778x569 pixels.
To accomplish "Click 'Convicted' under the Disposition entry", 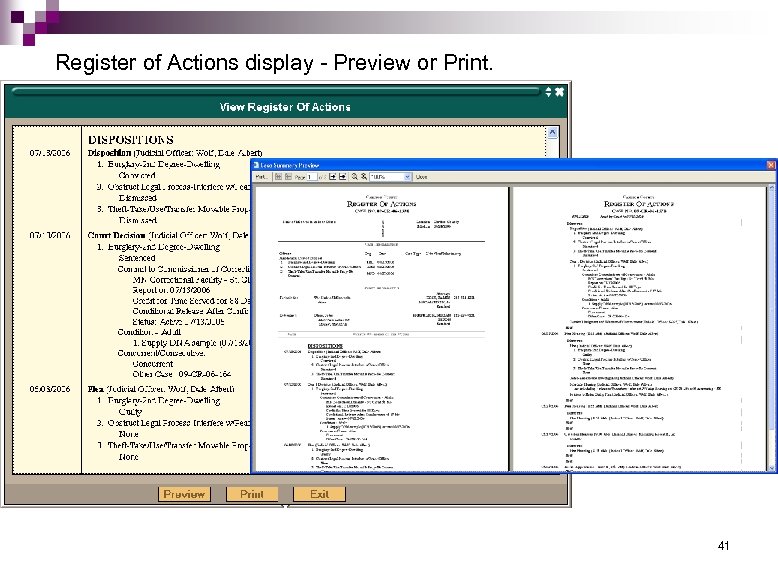I will 137,175.
